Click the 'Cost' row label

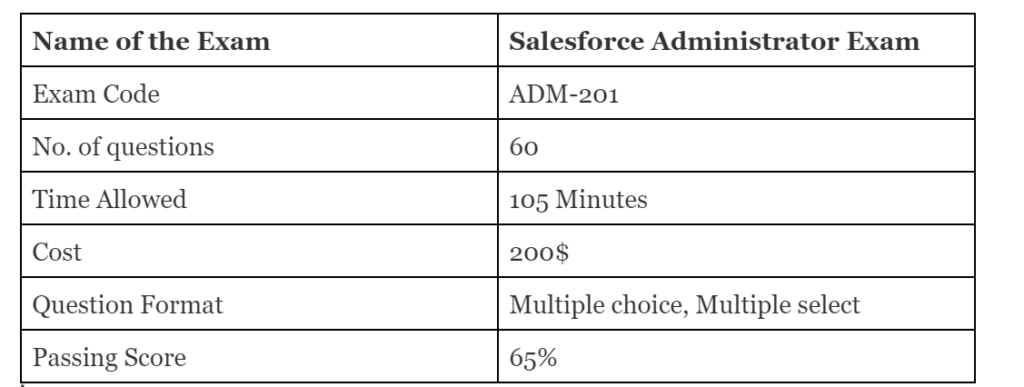[x=57, y=253]
